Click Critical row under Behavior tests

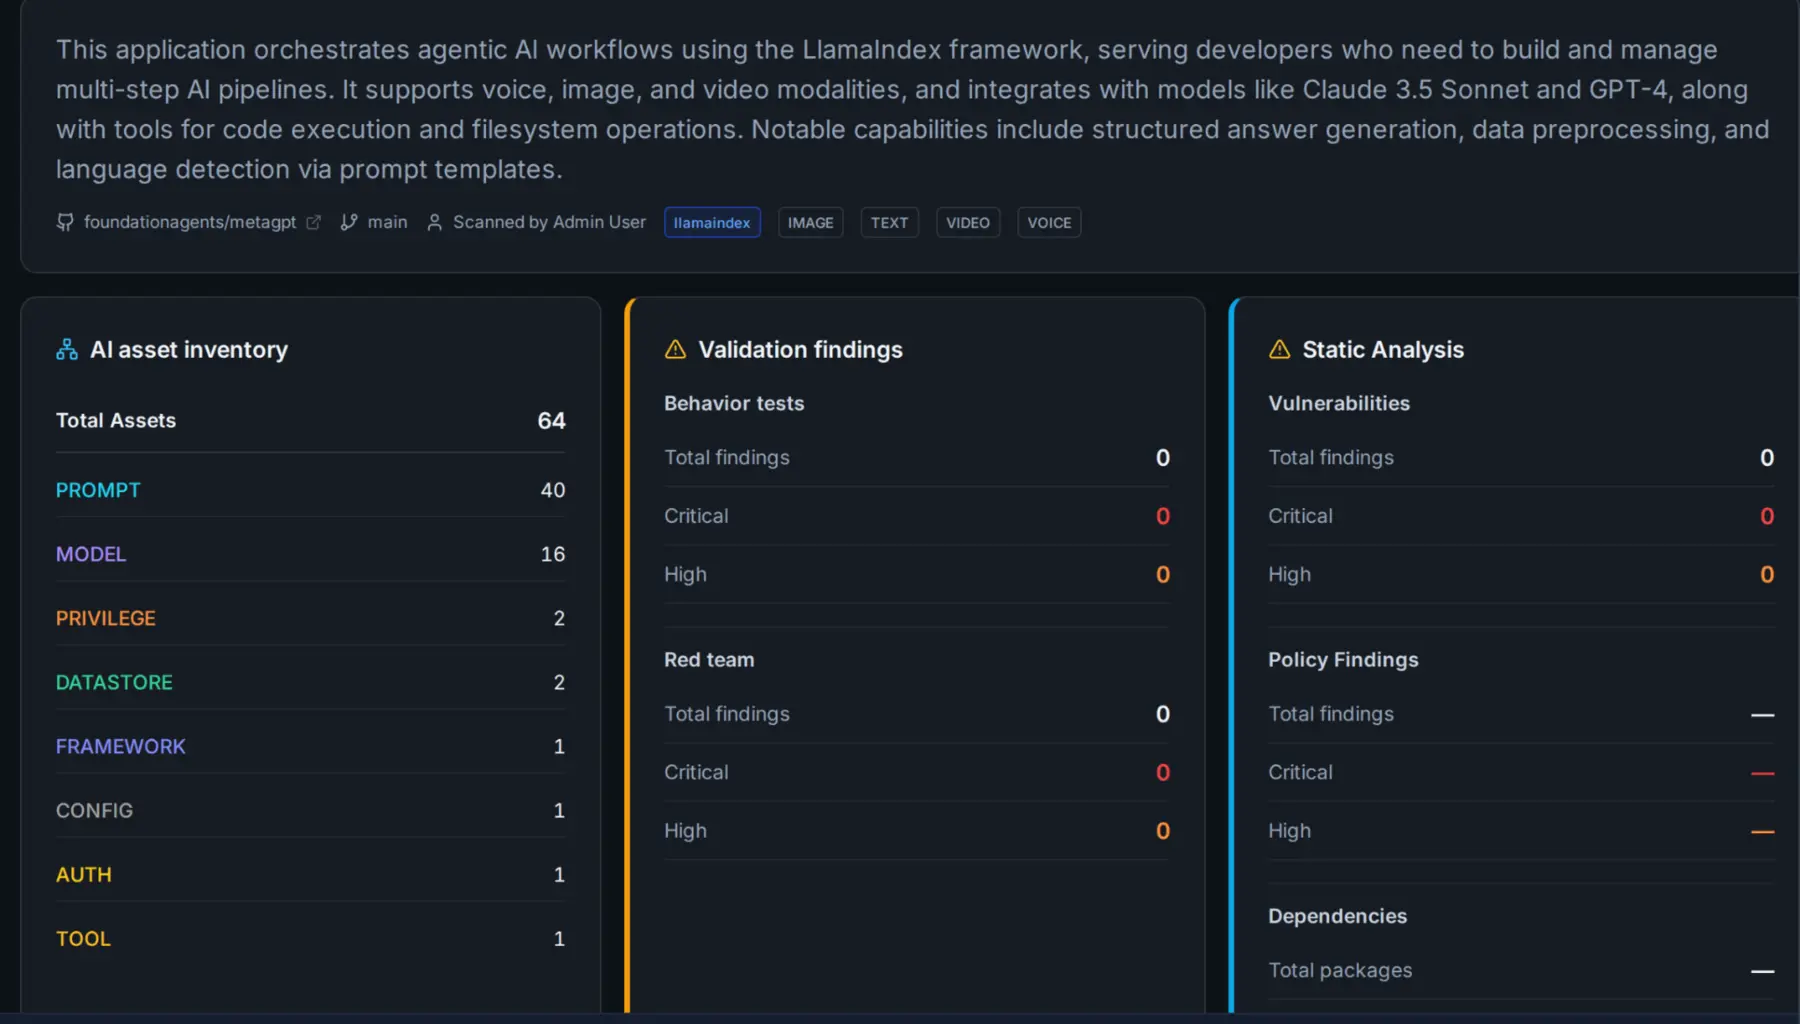pyautogui.click(x=917, y=516)
